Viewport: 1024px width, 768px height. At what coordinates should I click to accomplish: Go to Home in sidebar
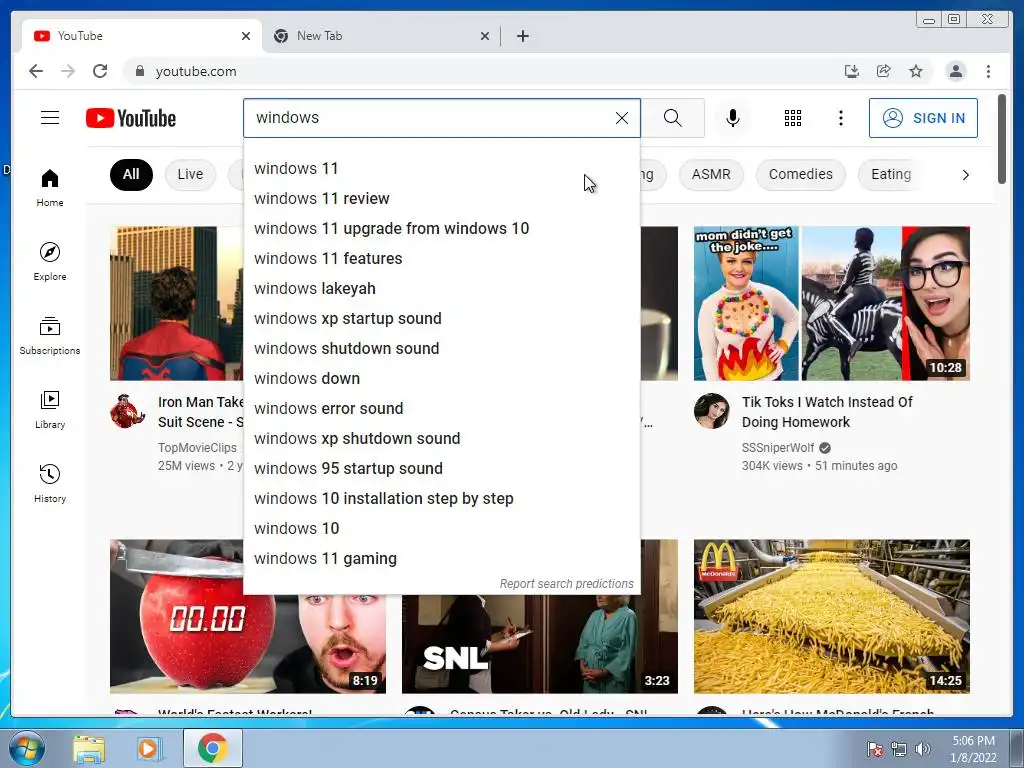[50, 188]
